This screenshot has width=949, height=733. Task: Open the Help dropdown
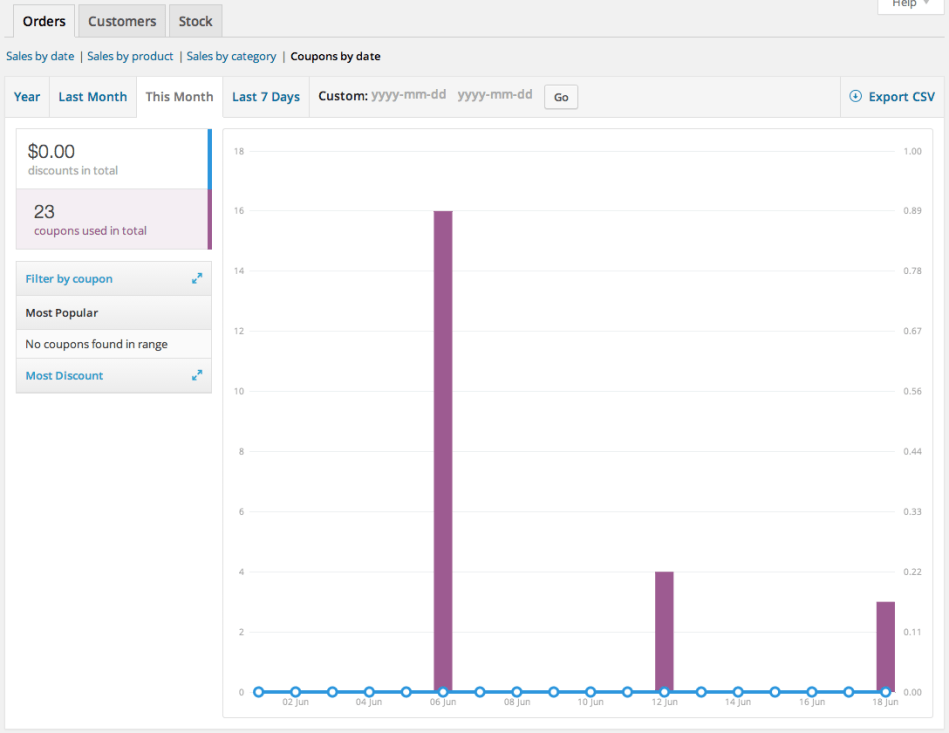pyautogui.click(x=908, y=6)
